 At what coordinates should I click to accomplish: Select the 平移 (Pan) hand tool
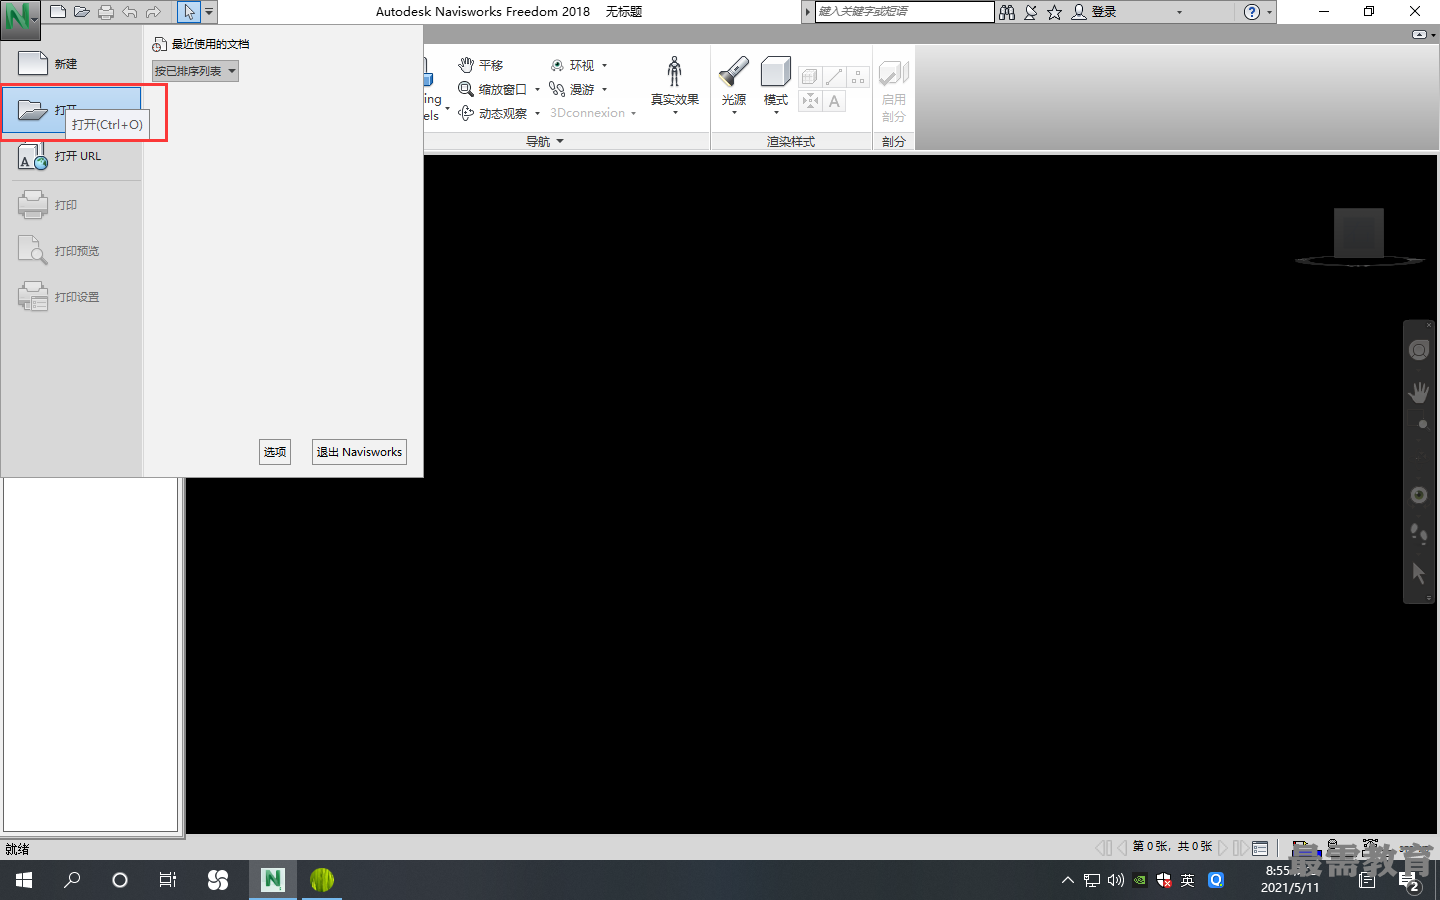coord(481,65)
